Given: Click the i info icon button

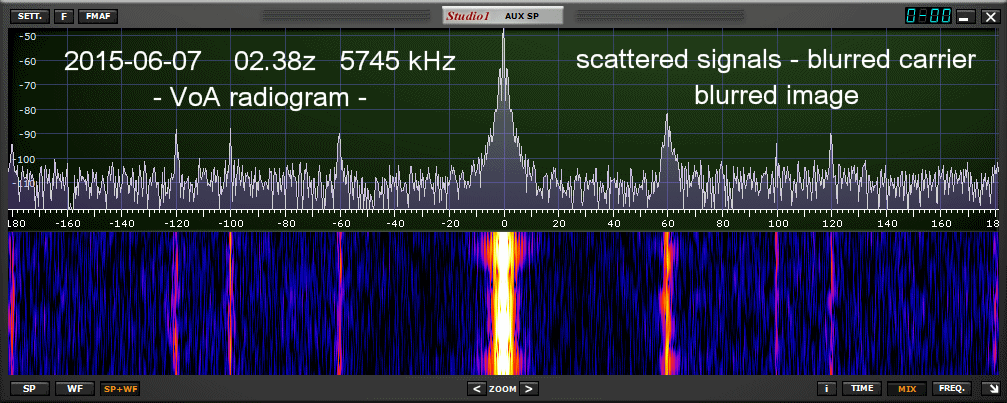Looking at the screenshot, I should click(827, 388).
